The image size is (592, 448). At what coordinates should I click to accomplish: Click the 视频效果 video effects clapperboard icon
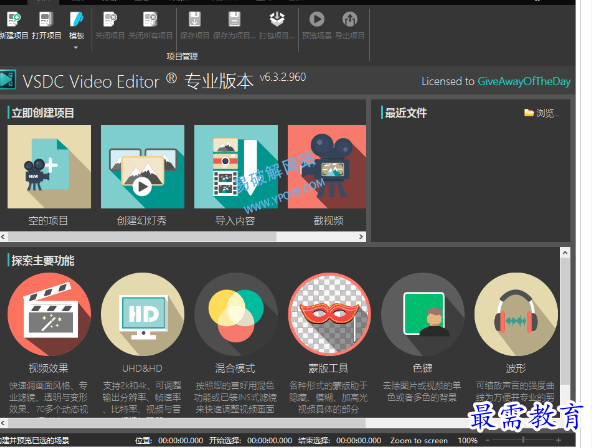49,314
